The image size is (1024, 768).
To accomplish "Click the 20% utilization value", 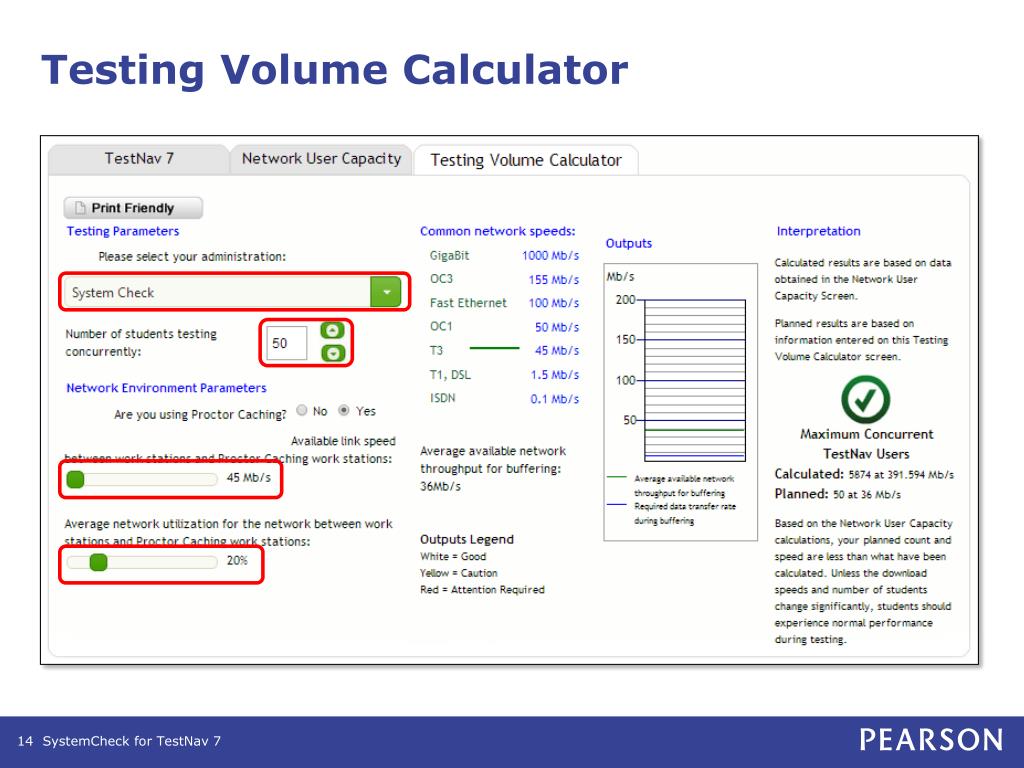I will coord(237,560).
